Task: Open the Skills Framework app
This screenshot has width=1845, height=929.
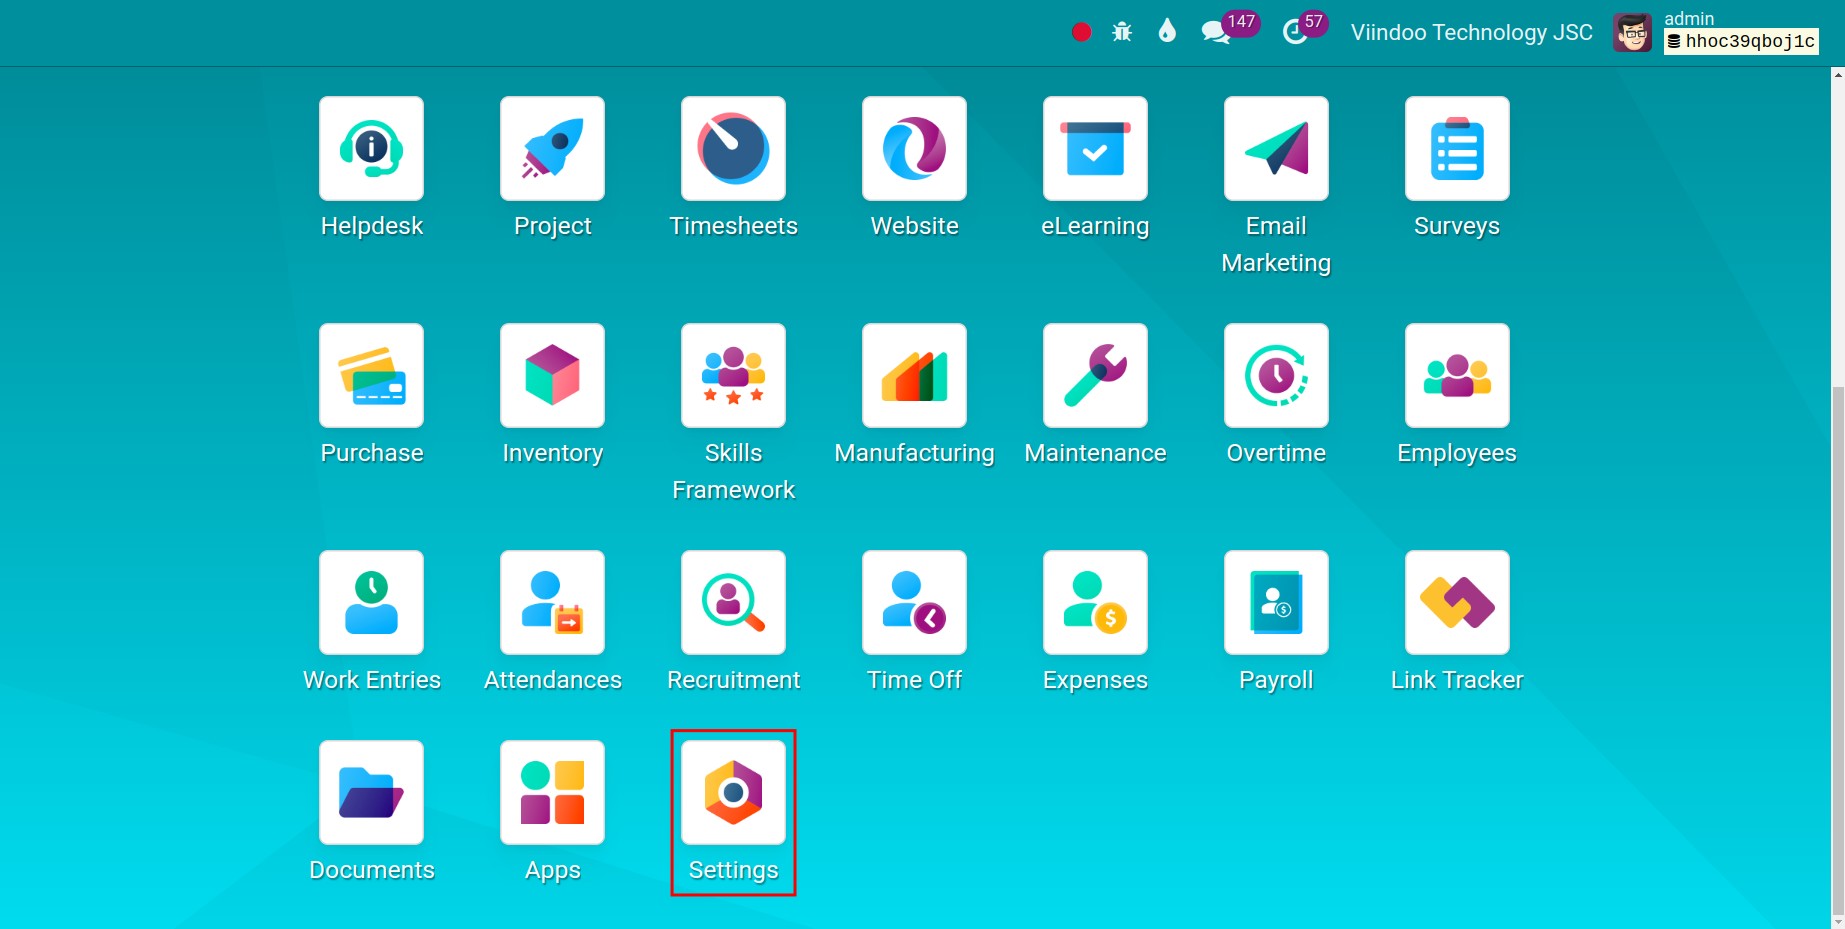Action: (x=733, y=376)
